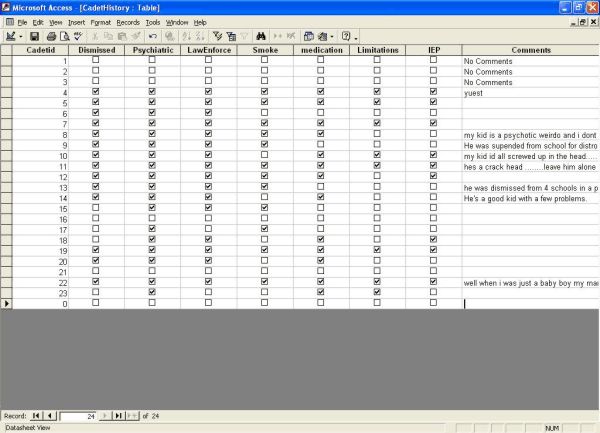Open the Records menu
The image size is (600, 433).
[128, 23]
